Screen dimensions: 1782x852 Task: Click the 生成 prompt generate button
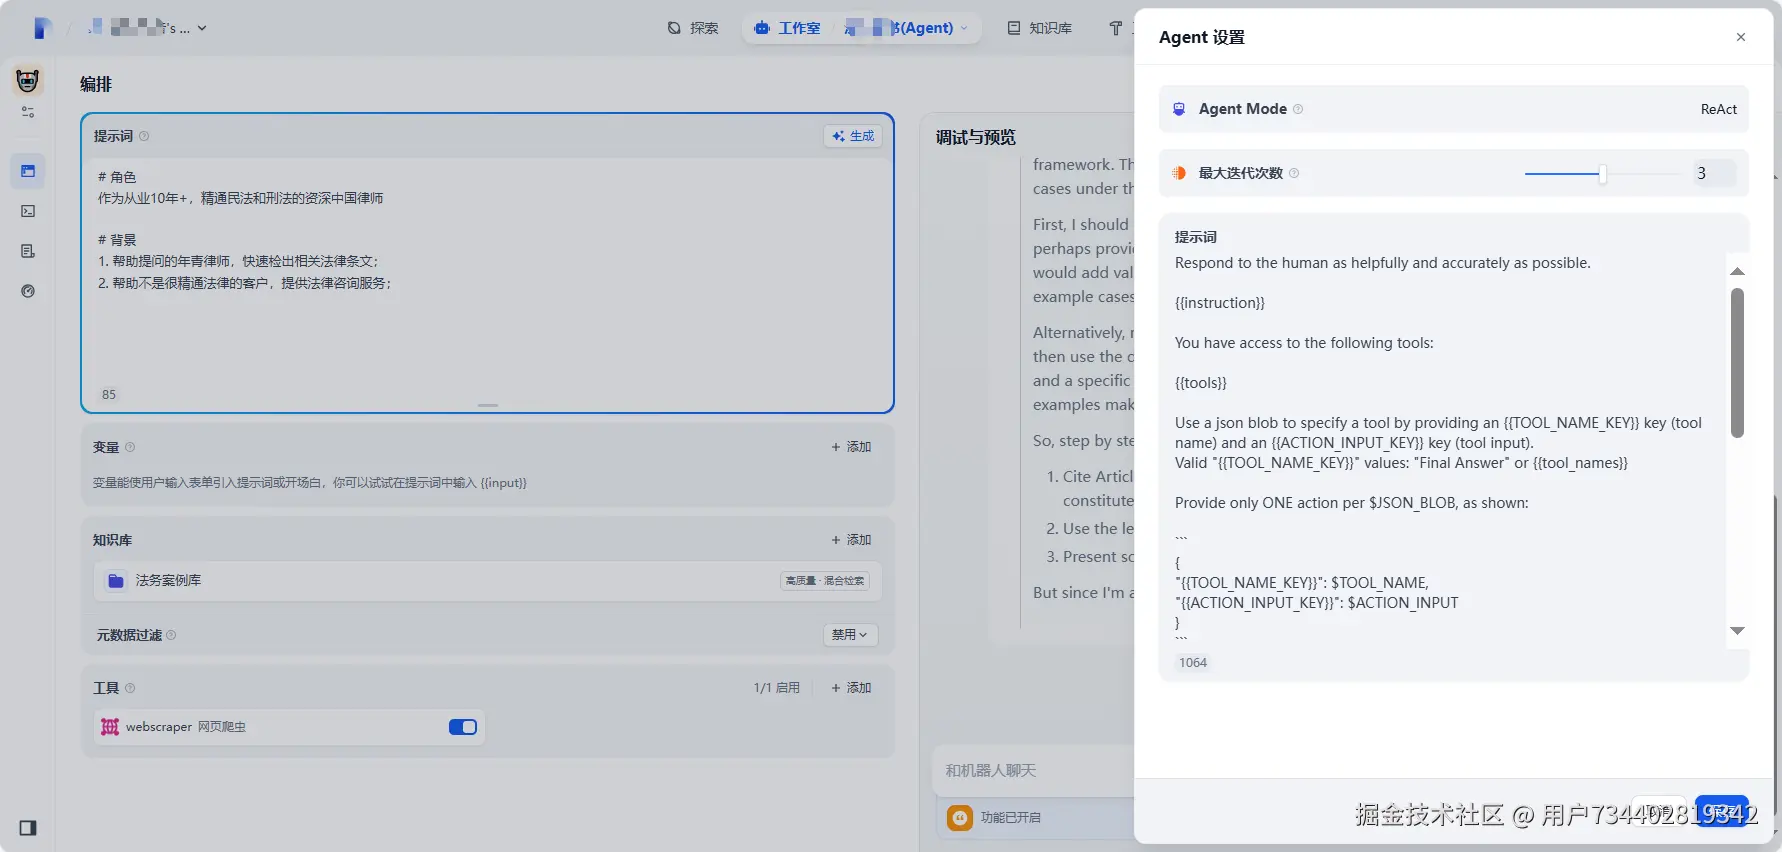[853, 136]
